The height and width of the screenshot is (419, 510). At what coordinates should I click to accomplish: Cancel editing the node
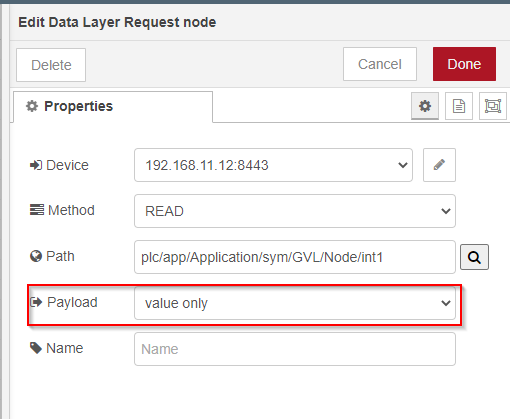tap(380, 64)
